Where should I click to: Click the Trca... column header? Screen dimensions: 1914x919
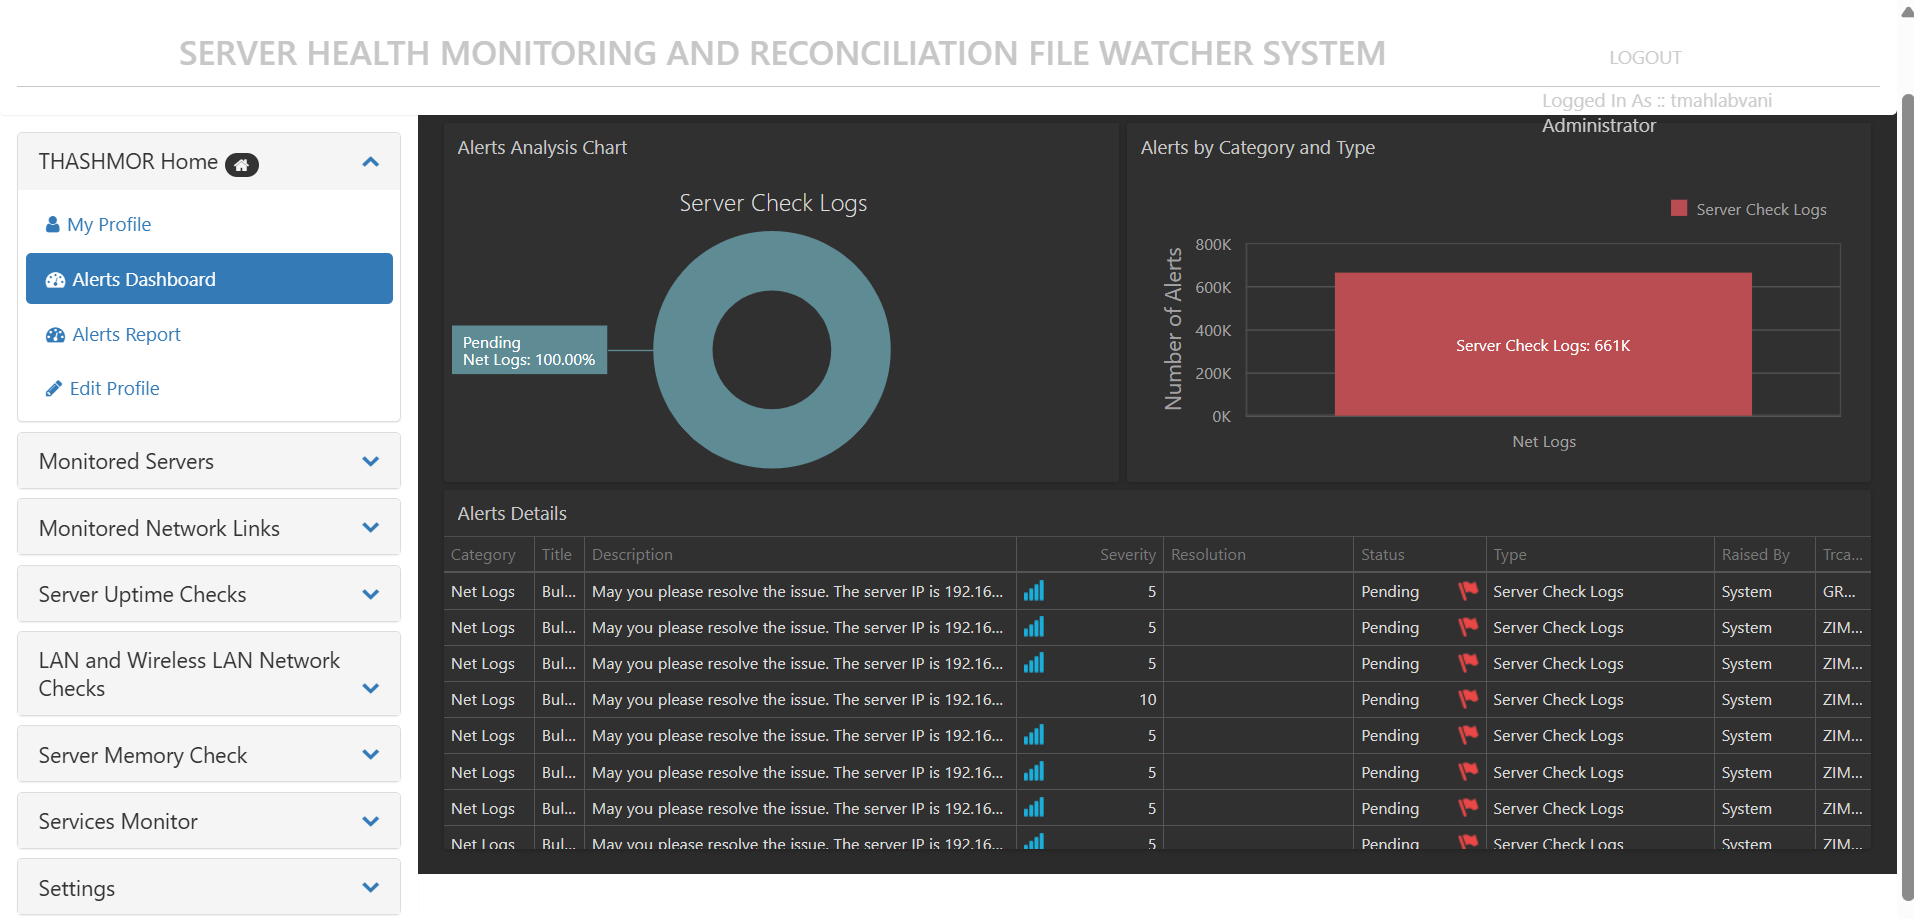[1842, 555]
